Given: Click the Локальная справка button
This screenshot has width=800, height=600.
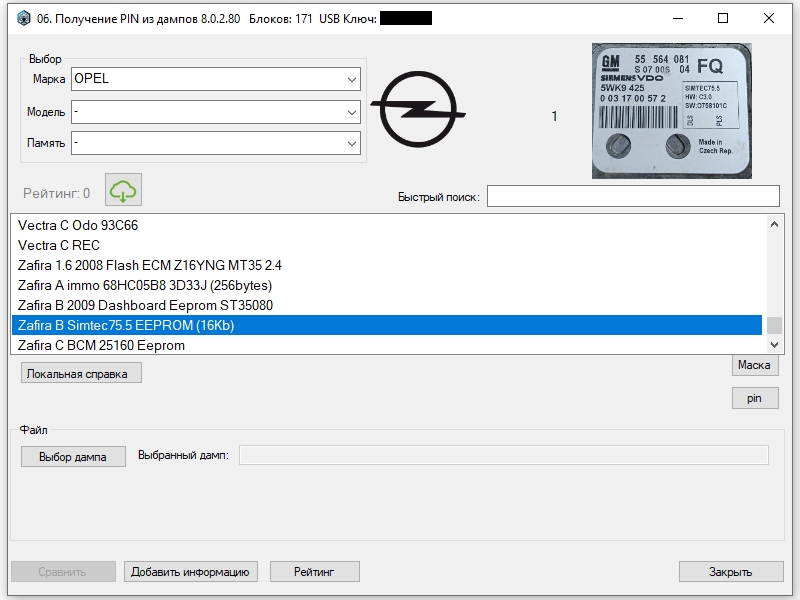Looking at the screenshot, I should coord(81,373).
